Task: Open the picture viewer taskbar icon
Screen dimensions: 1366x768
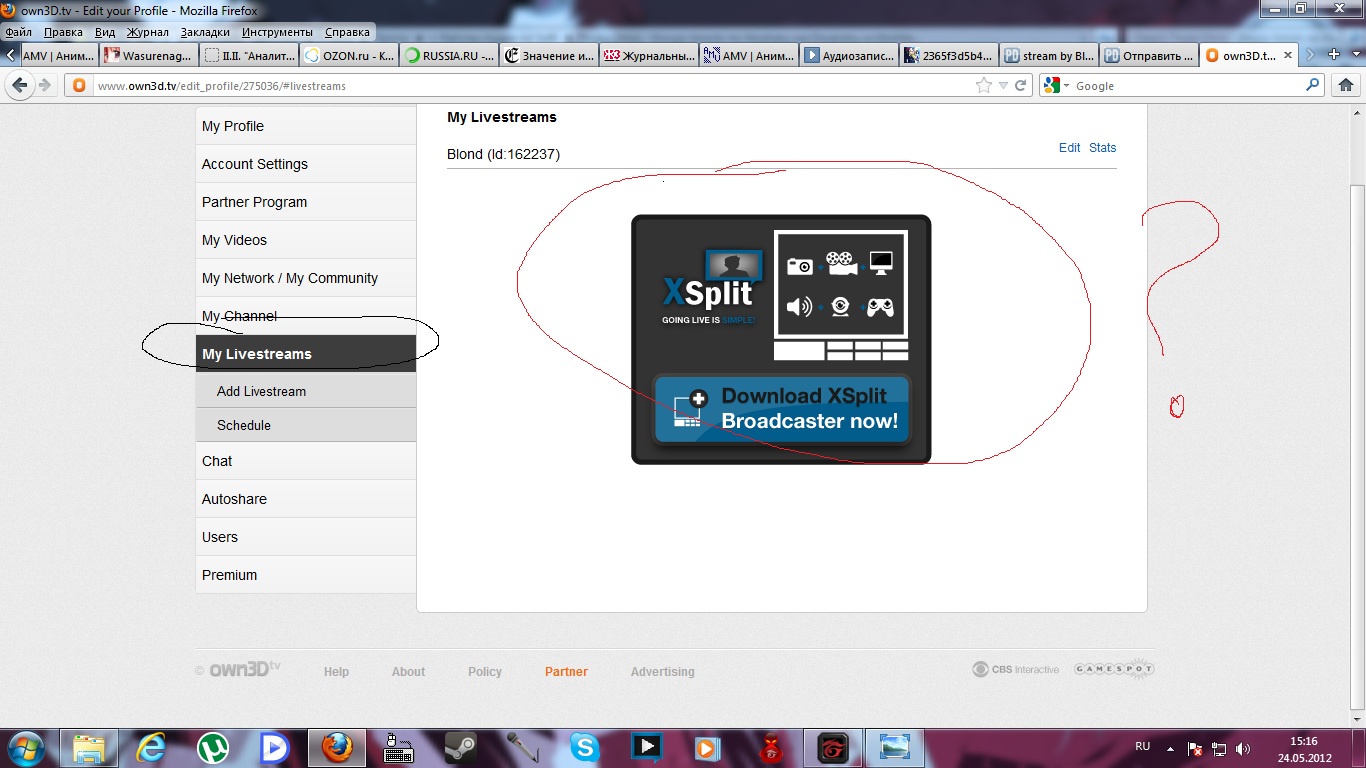Action: 895,747
